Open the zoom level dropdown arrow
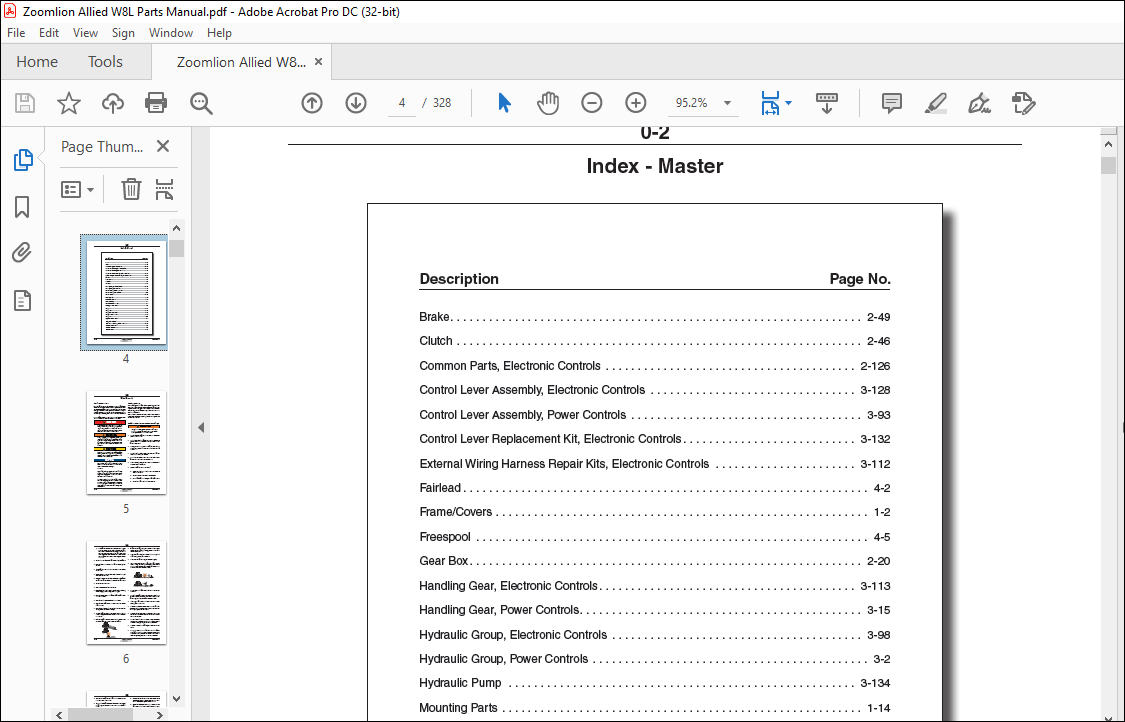 (728, 103)
